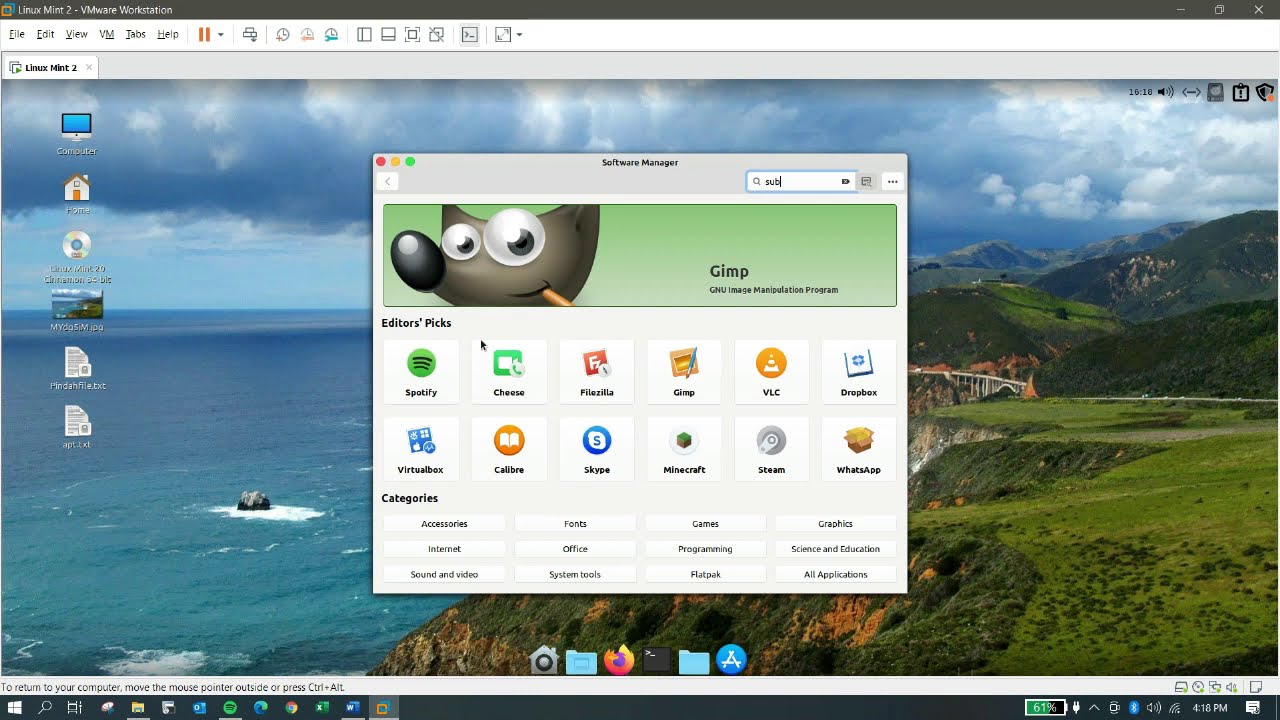Viewport: 1280px width, 720px height.
Task: Click inside the search box containing 'sub'
Action: point(800,181)
